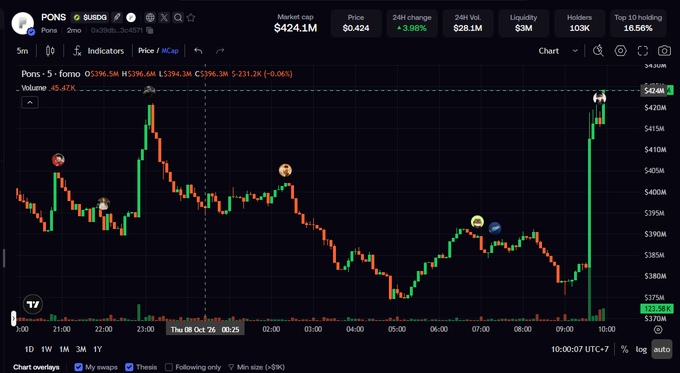Take a chart snapshot with camera icon
This screenshot has width=680, height=373.
click(x=664, y=51)
